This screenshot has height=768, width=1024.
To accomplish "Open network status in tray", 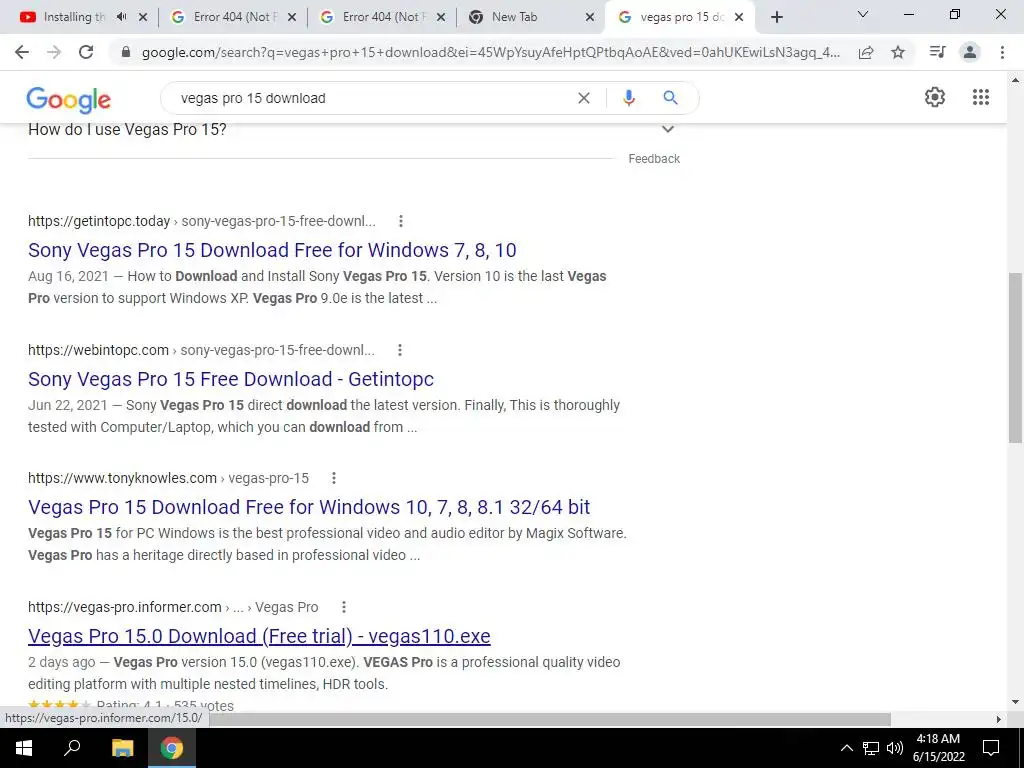I will 871,748.
